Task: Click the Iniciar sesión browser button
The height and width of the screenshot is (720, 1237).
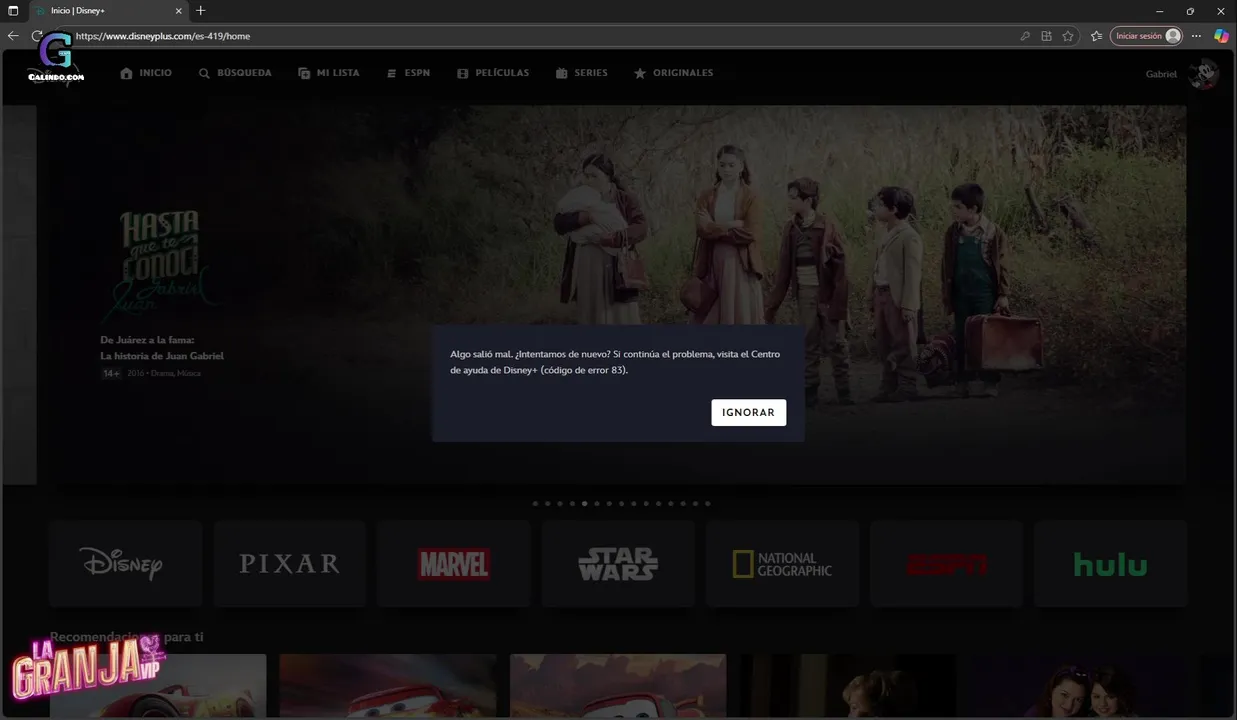Action: click(1146, 36)
